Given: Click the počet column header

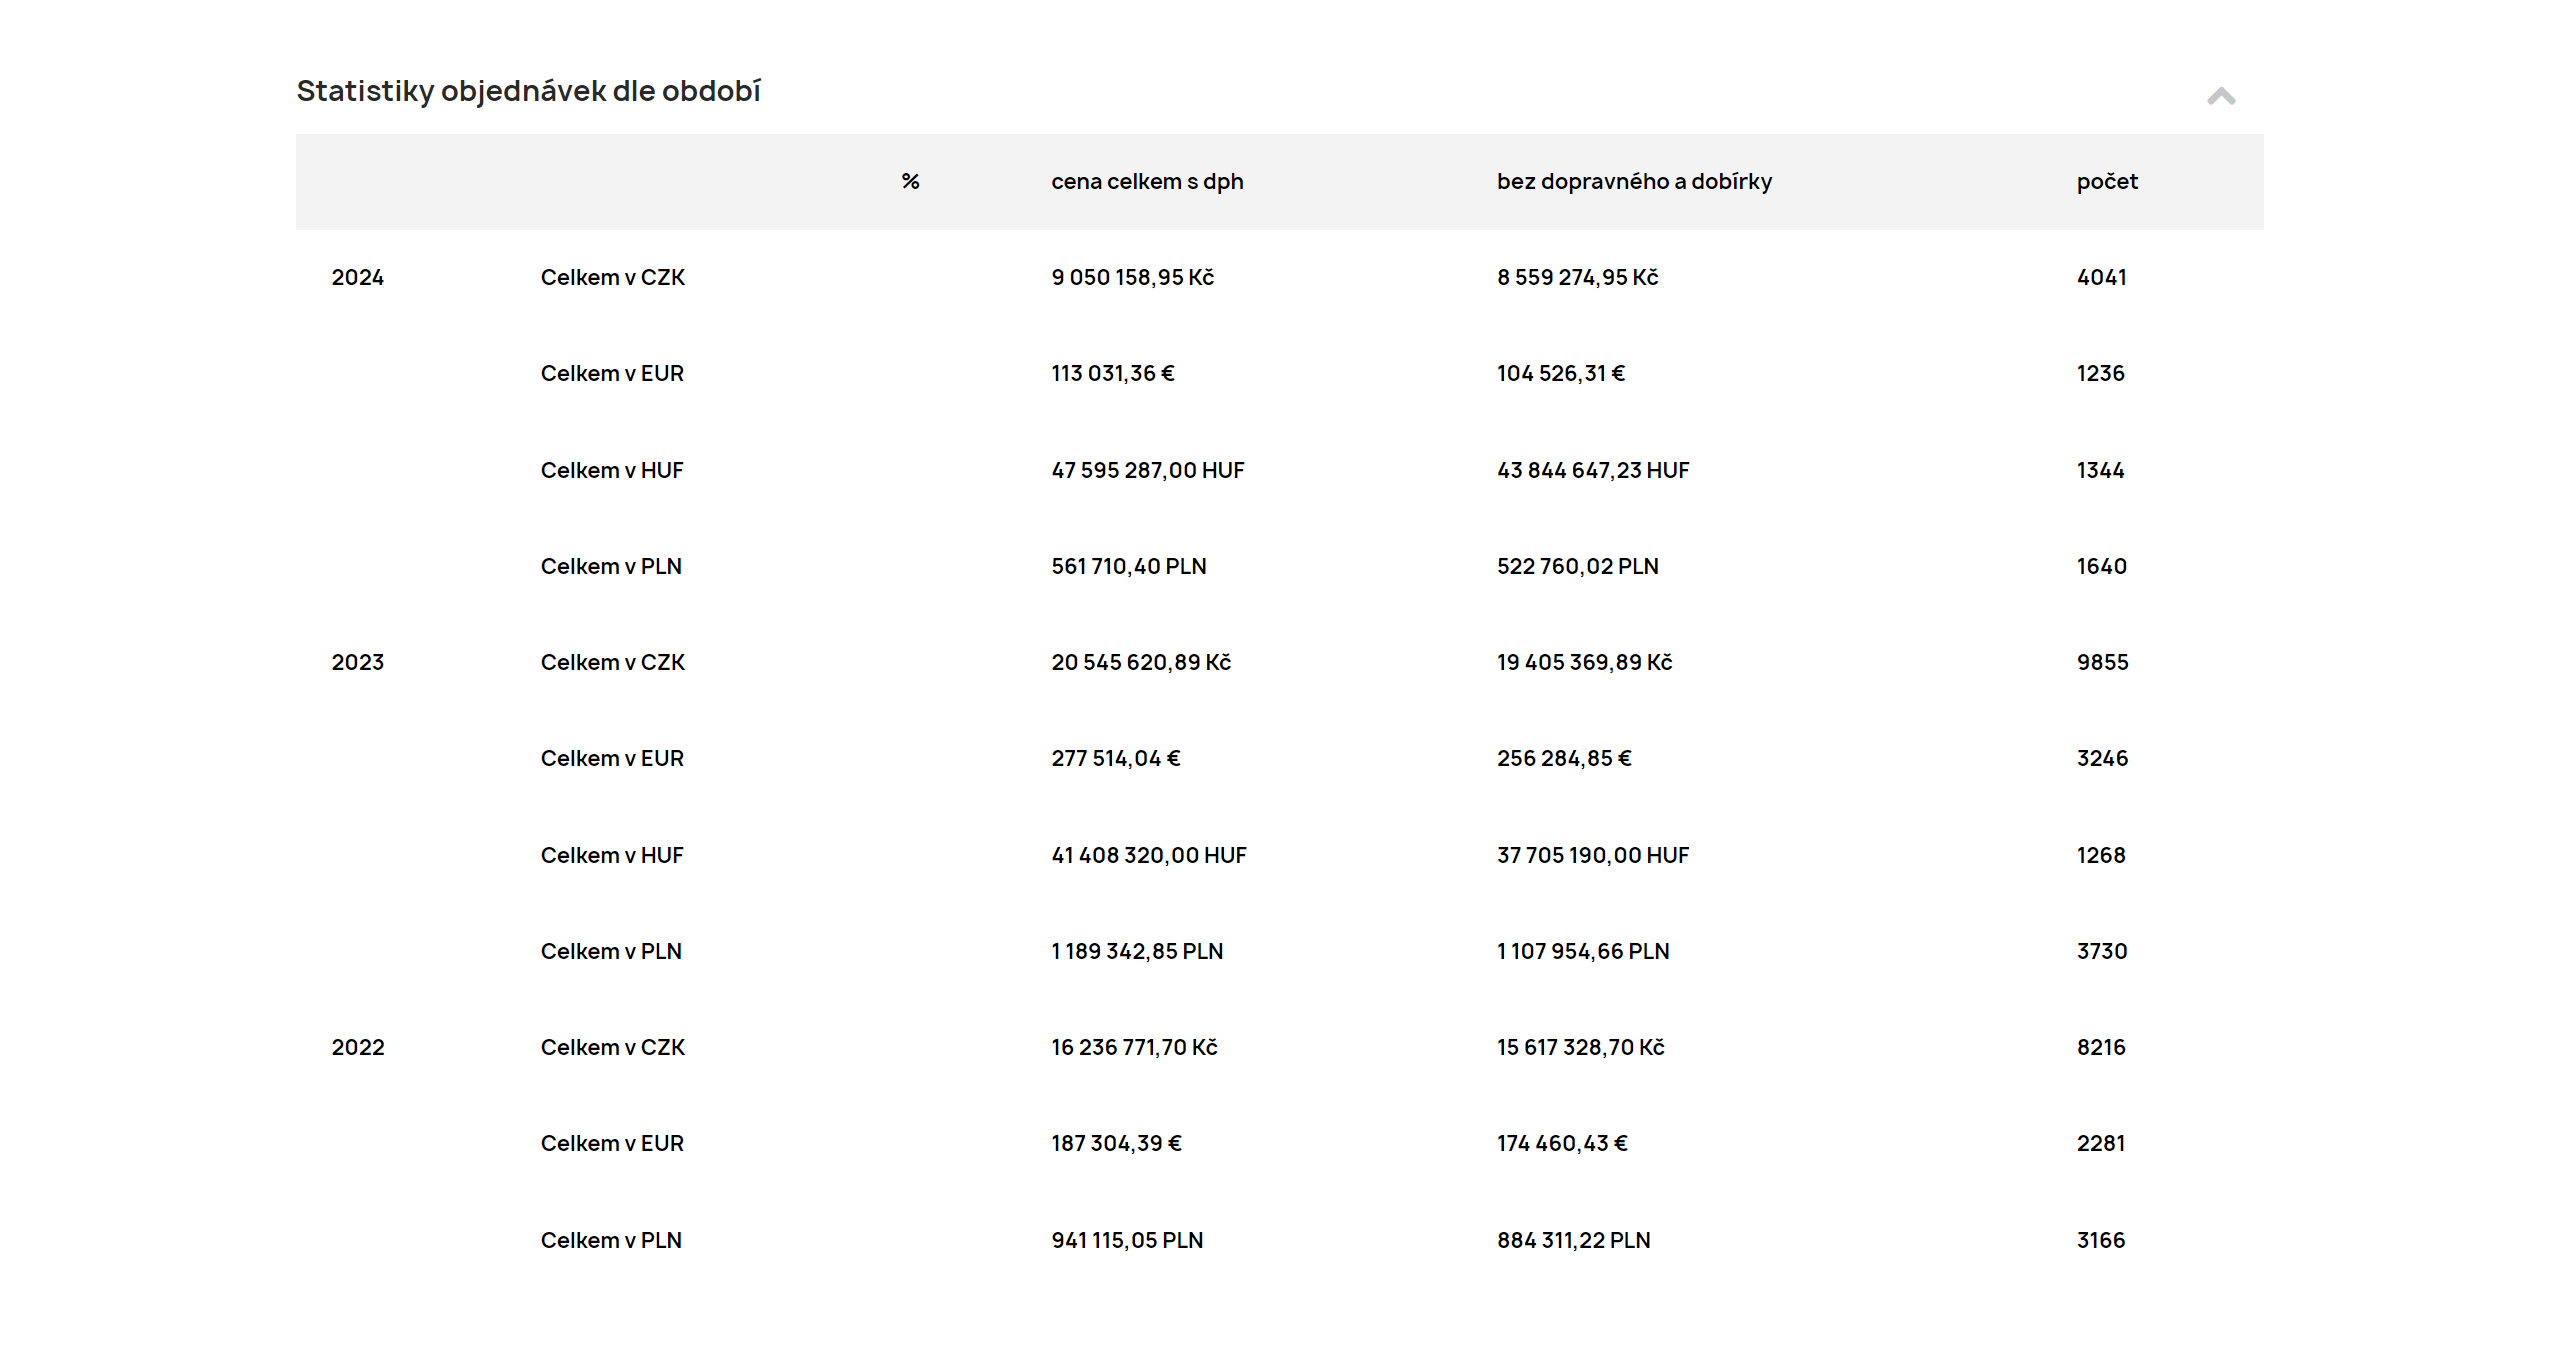Looking at the screenshot, I should coord(2107,181).
